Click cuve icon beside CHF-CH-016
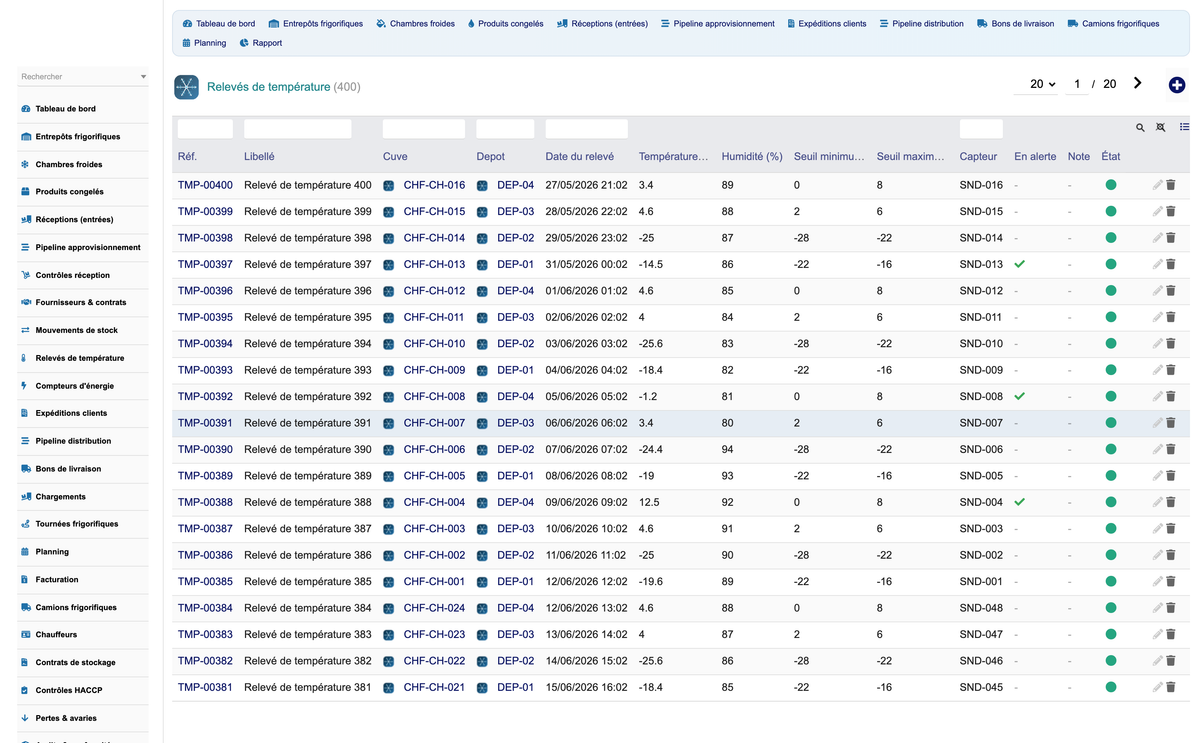 pyautogui.click(x=389, y=185)
